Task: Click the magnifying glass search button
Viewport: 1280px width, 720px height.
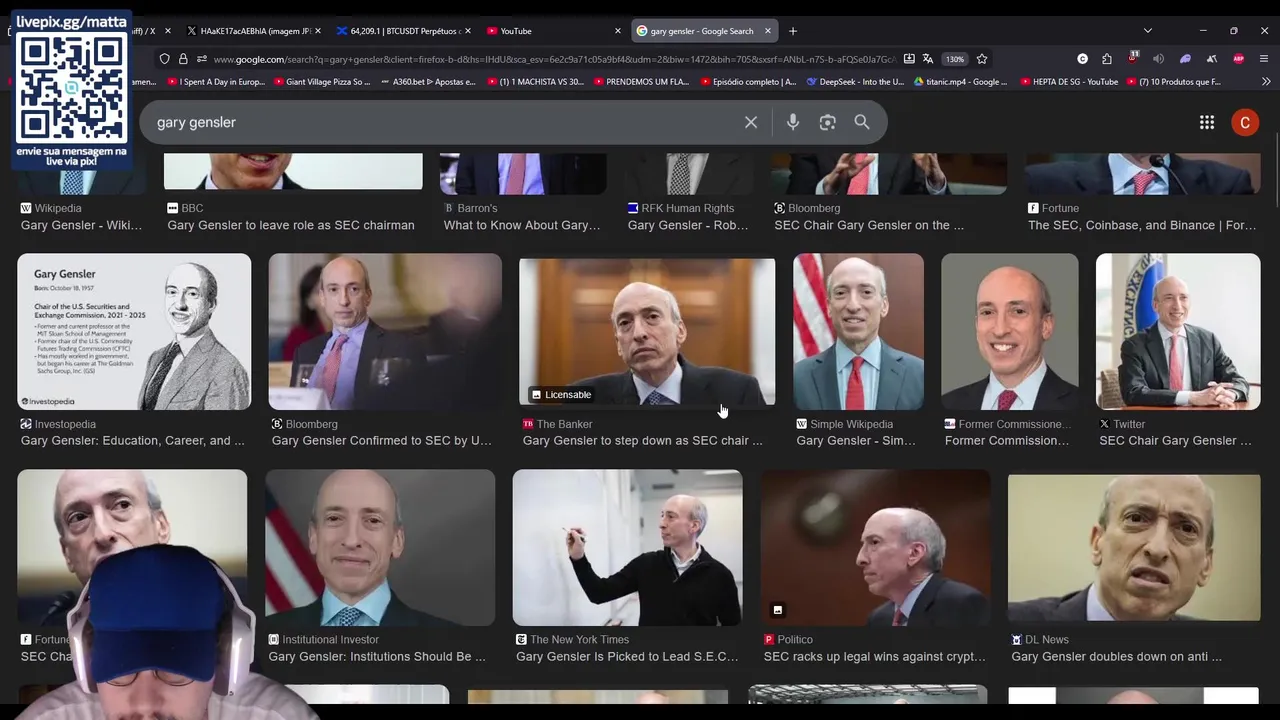Action: pyautogui.click(x=862, y=122)
